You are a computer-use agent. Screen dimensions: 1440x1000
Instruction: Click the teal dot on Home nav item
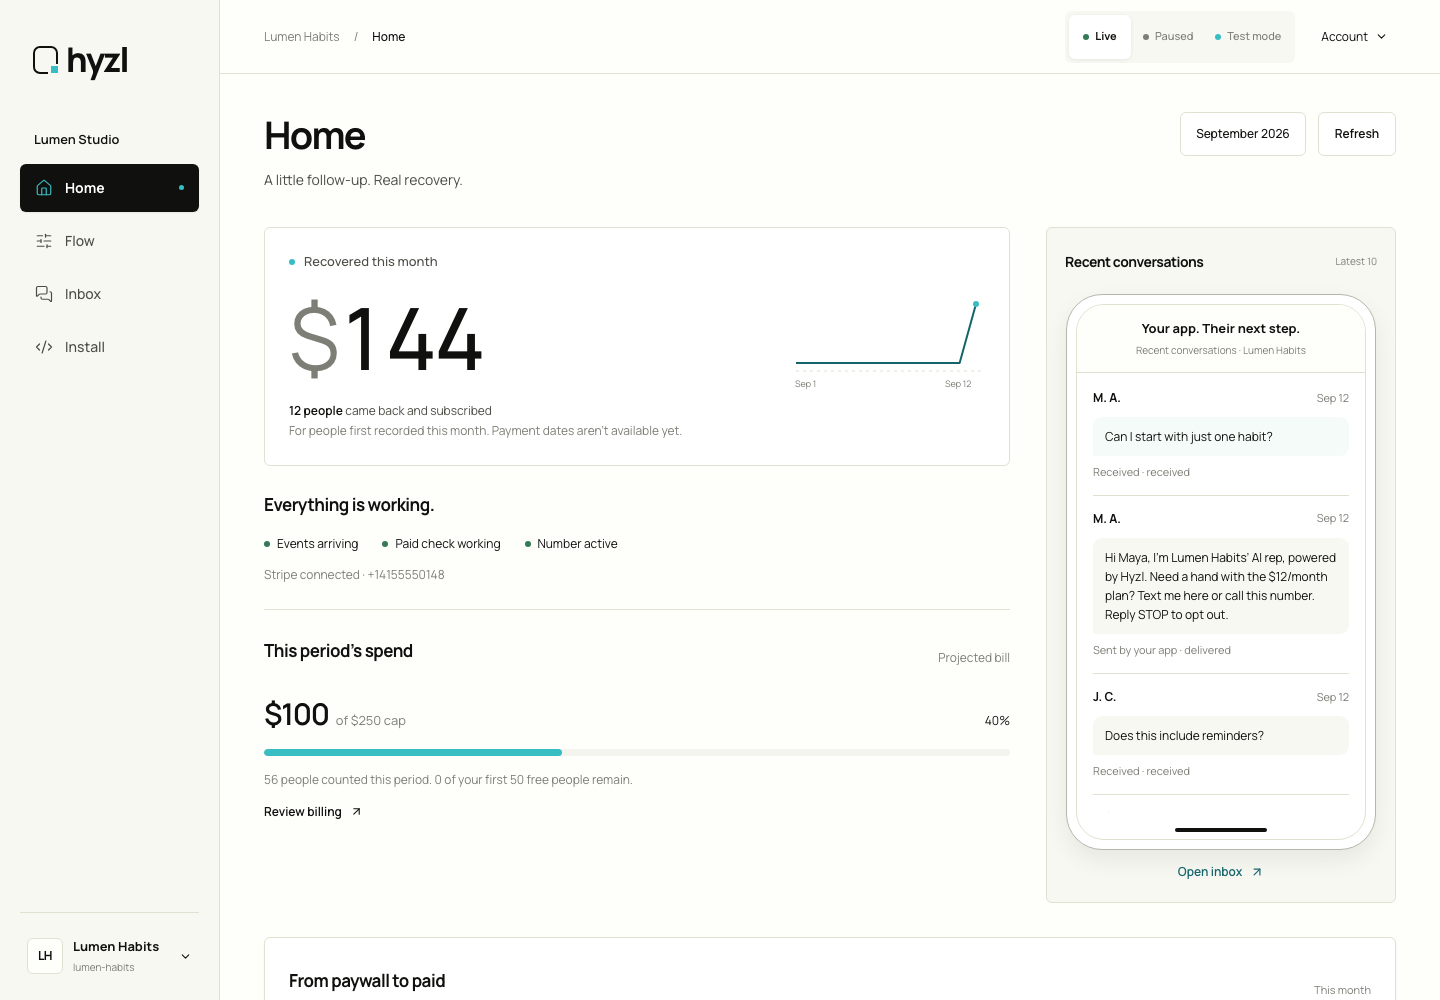coord(181,188)
